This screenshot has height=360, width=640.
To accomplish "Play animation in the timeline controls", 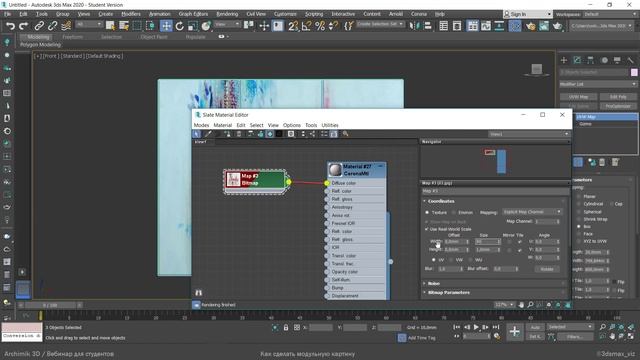I will (x=476, y=327).
